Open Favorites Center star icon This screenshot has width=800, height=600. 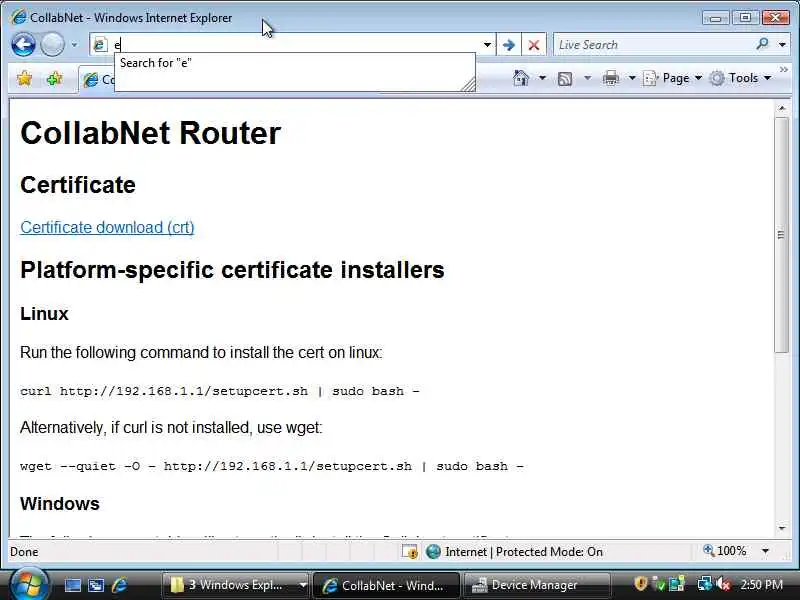pos(24,79)
